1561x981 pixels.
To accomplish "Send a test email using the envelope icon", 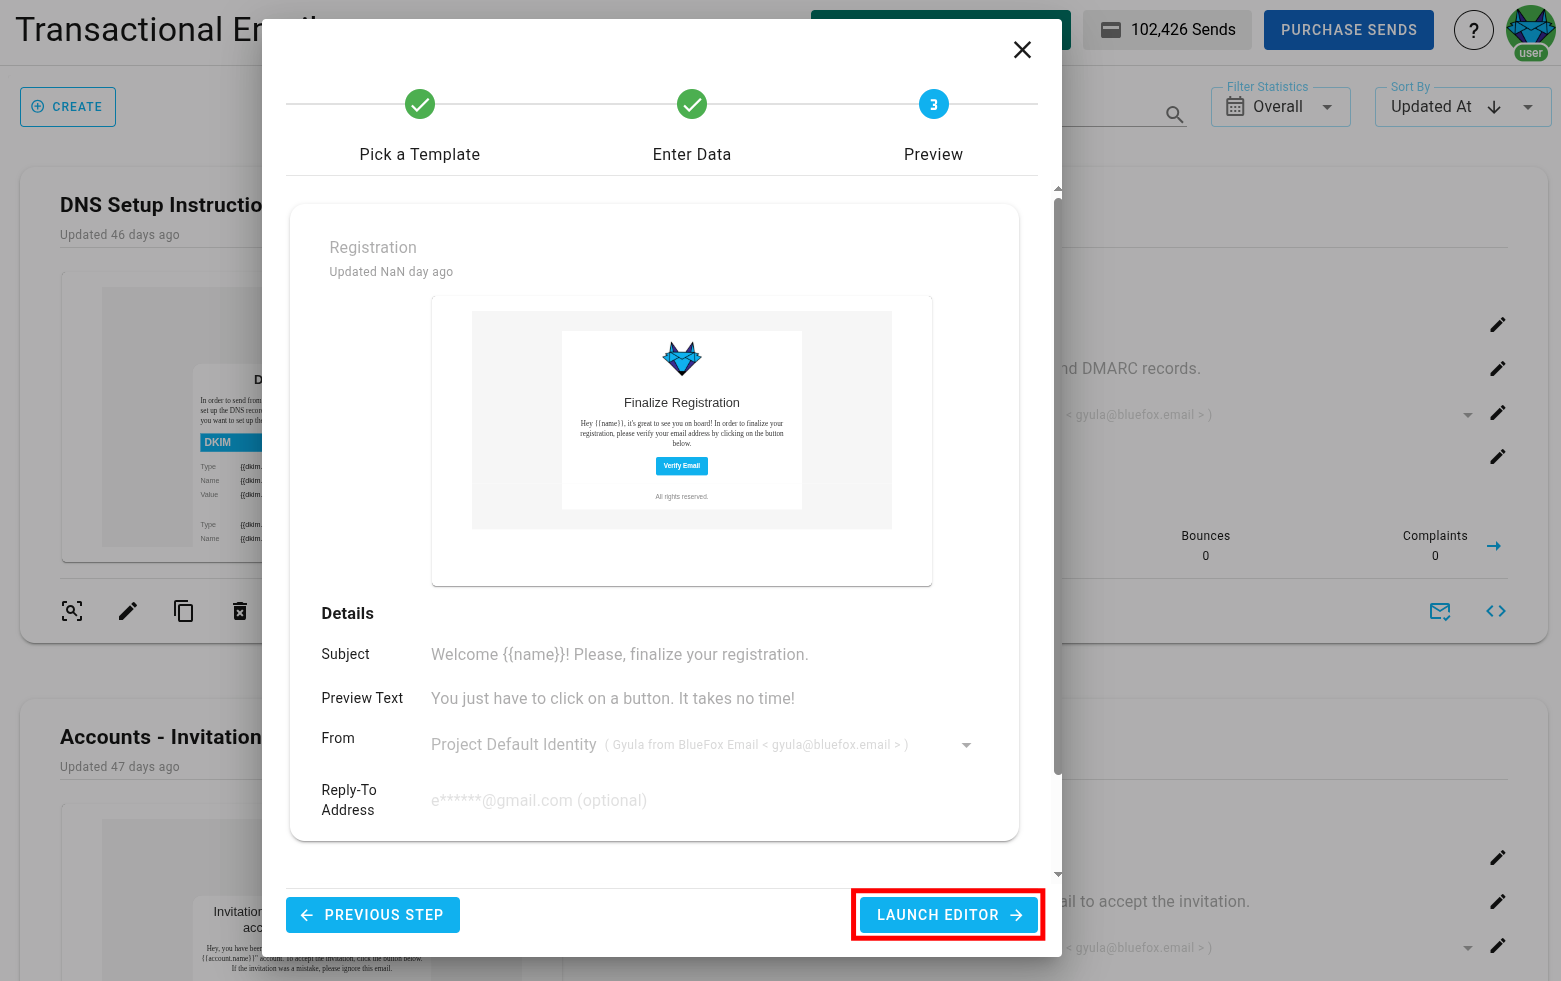I will (1440, 610).
